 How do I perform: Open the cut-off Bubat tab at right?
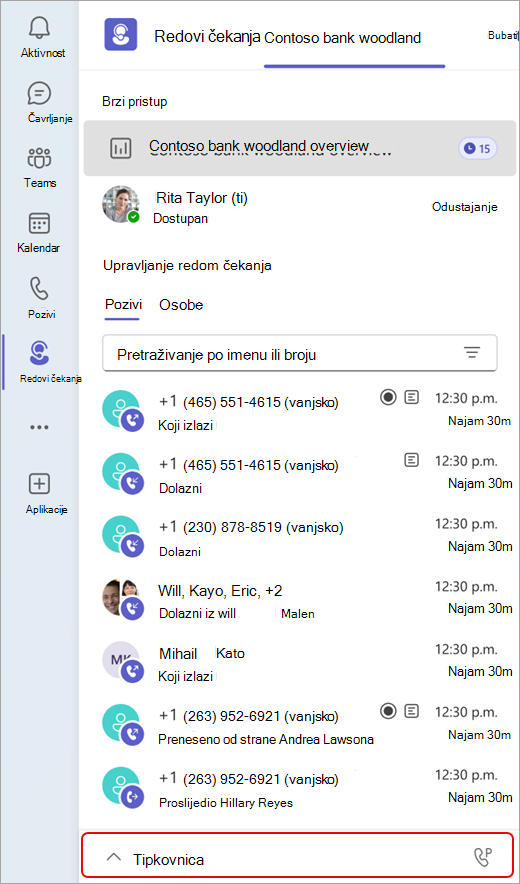coord(503,36)
